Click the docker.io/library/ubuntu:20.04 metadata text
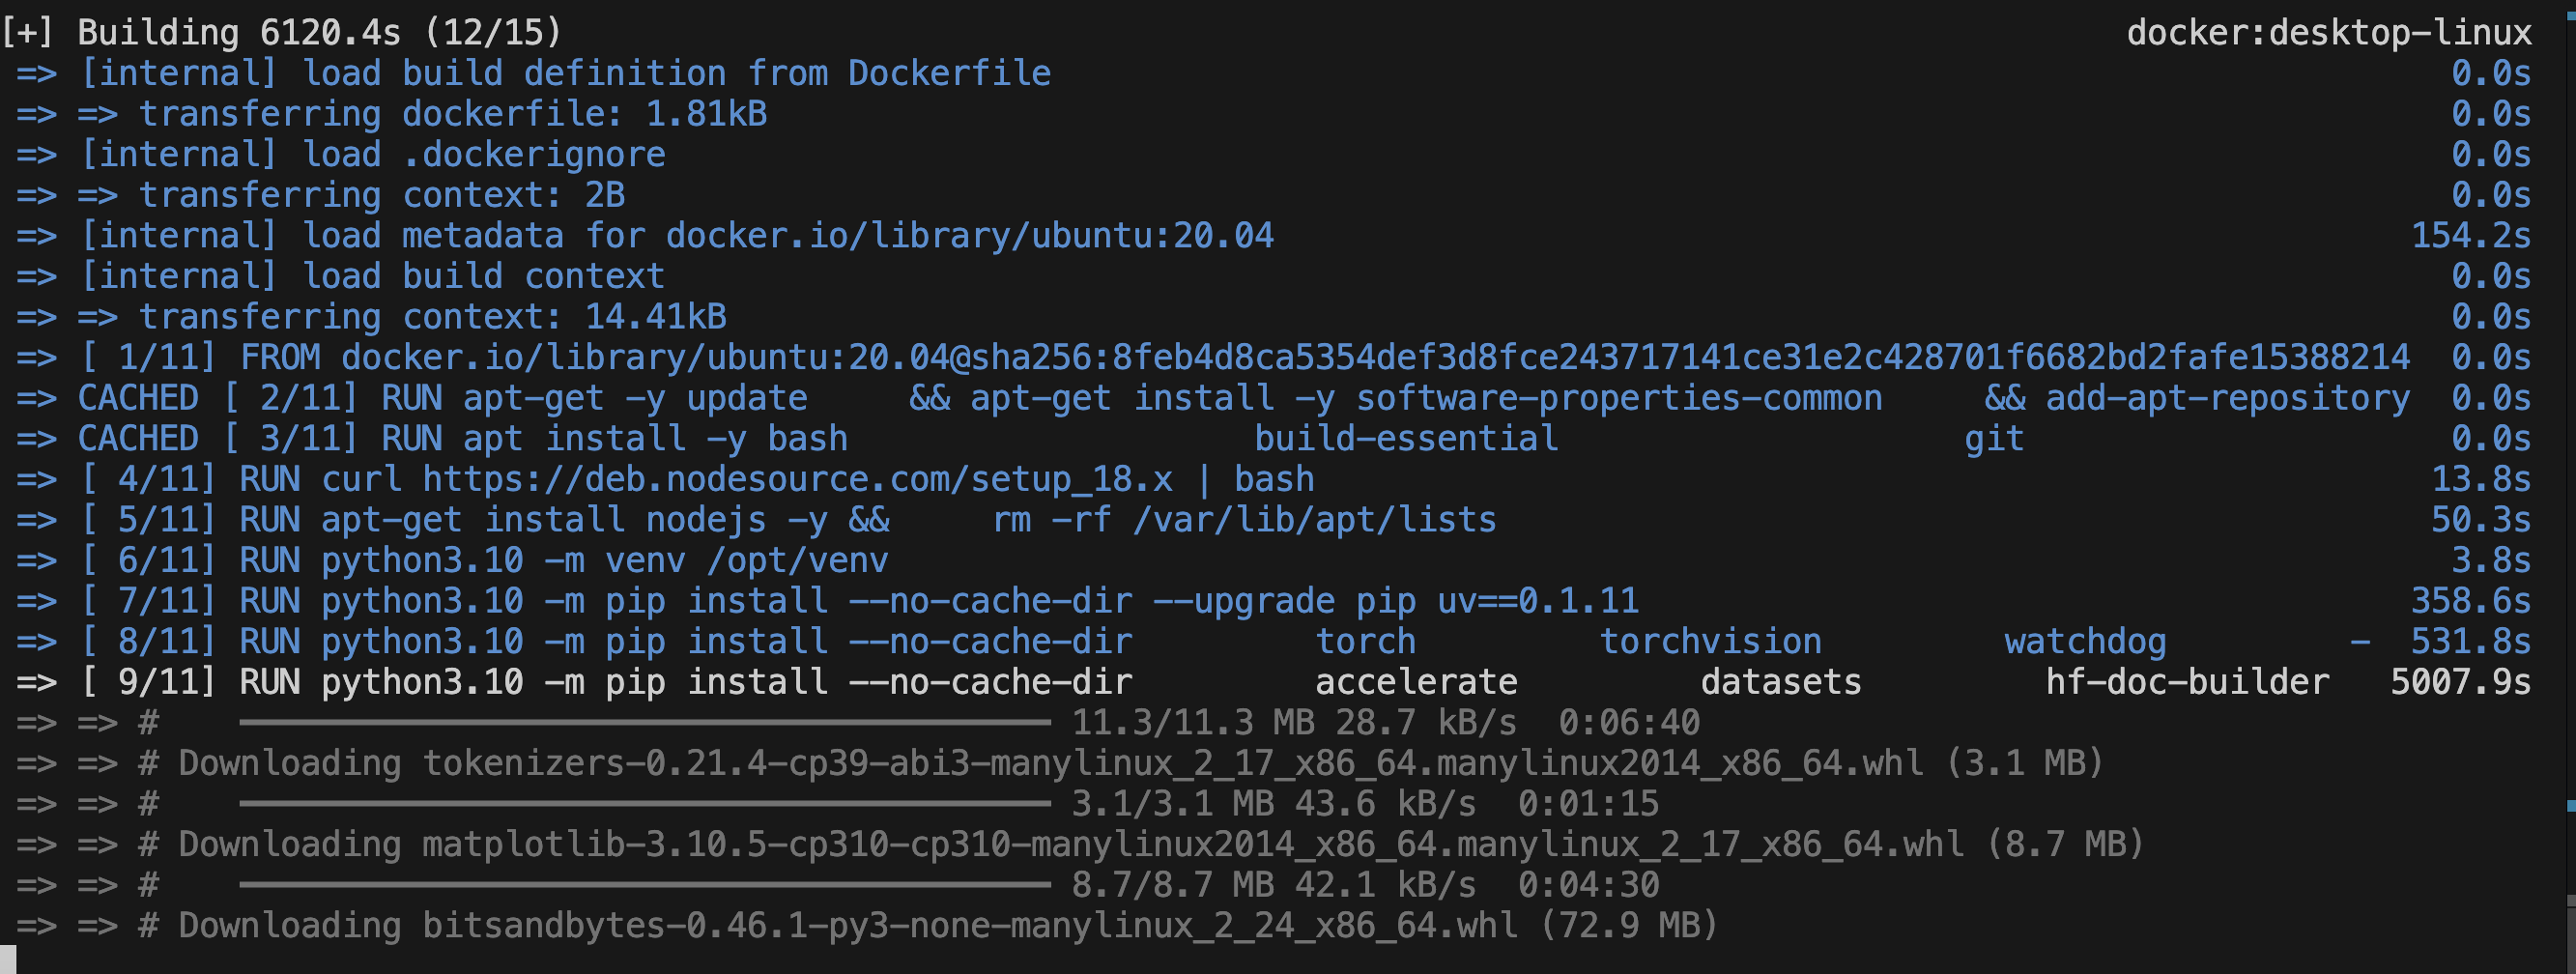 point(969,235)
